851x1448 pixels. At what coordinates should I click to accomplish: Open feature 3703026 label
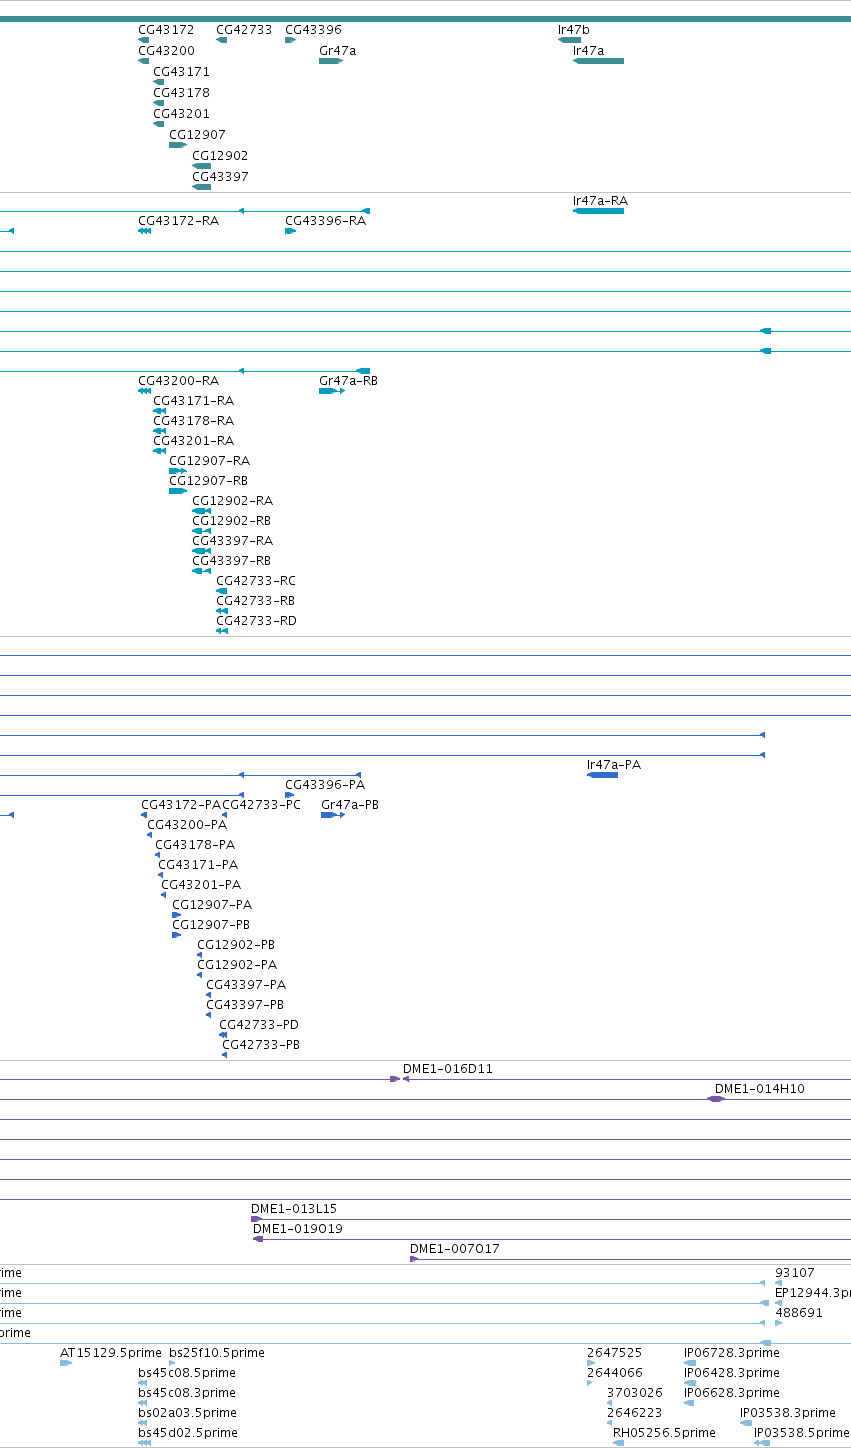tap(635, 1393)
